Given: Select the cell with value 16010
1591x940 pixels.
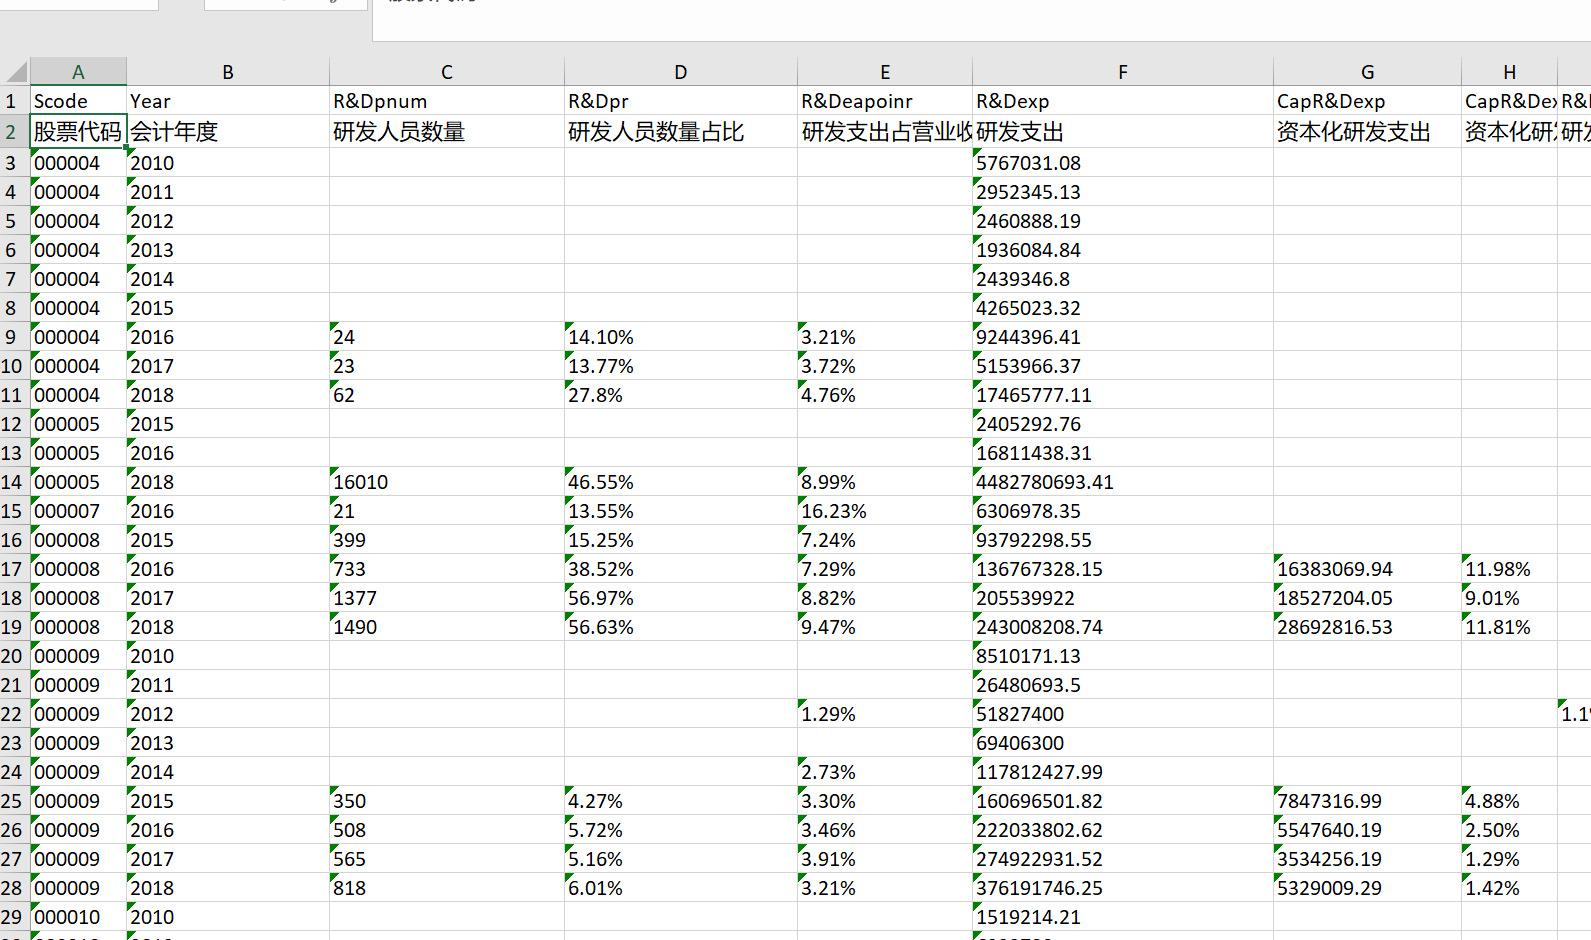Looking at the screenshot, I should (446, 482).
